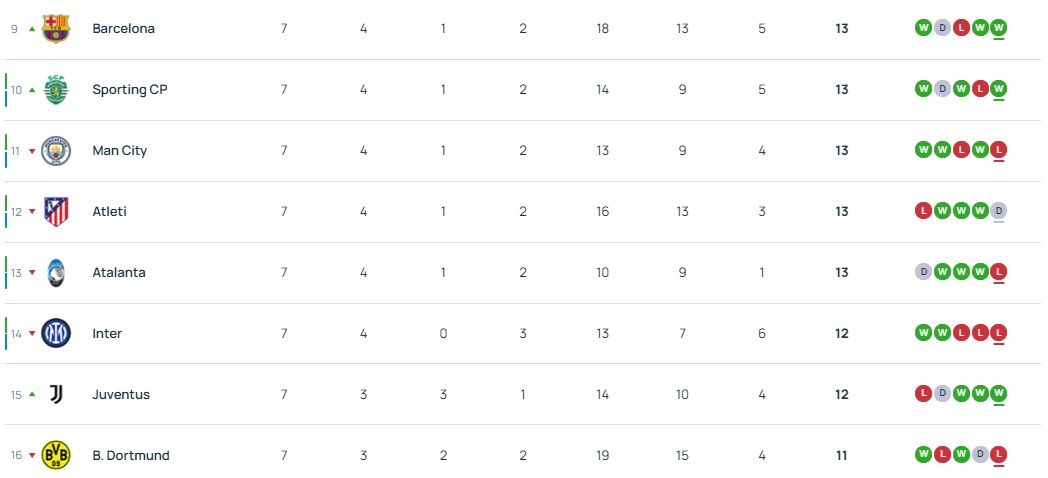The width and height of the screenshot is (1048, 478).
Task: Click the Man City club crest
Action: point(56,151)
